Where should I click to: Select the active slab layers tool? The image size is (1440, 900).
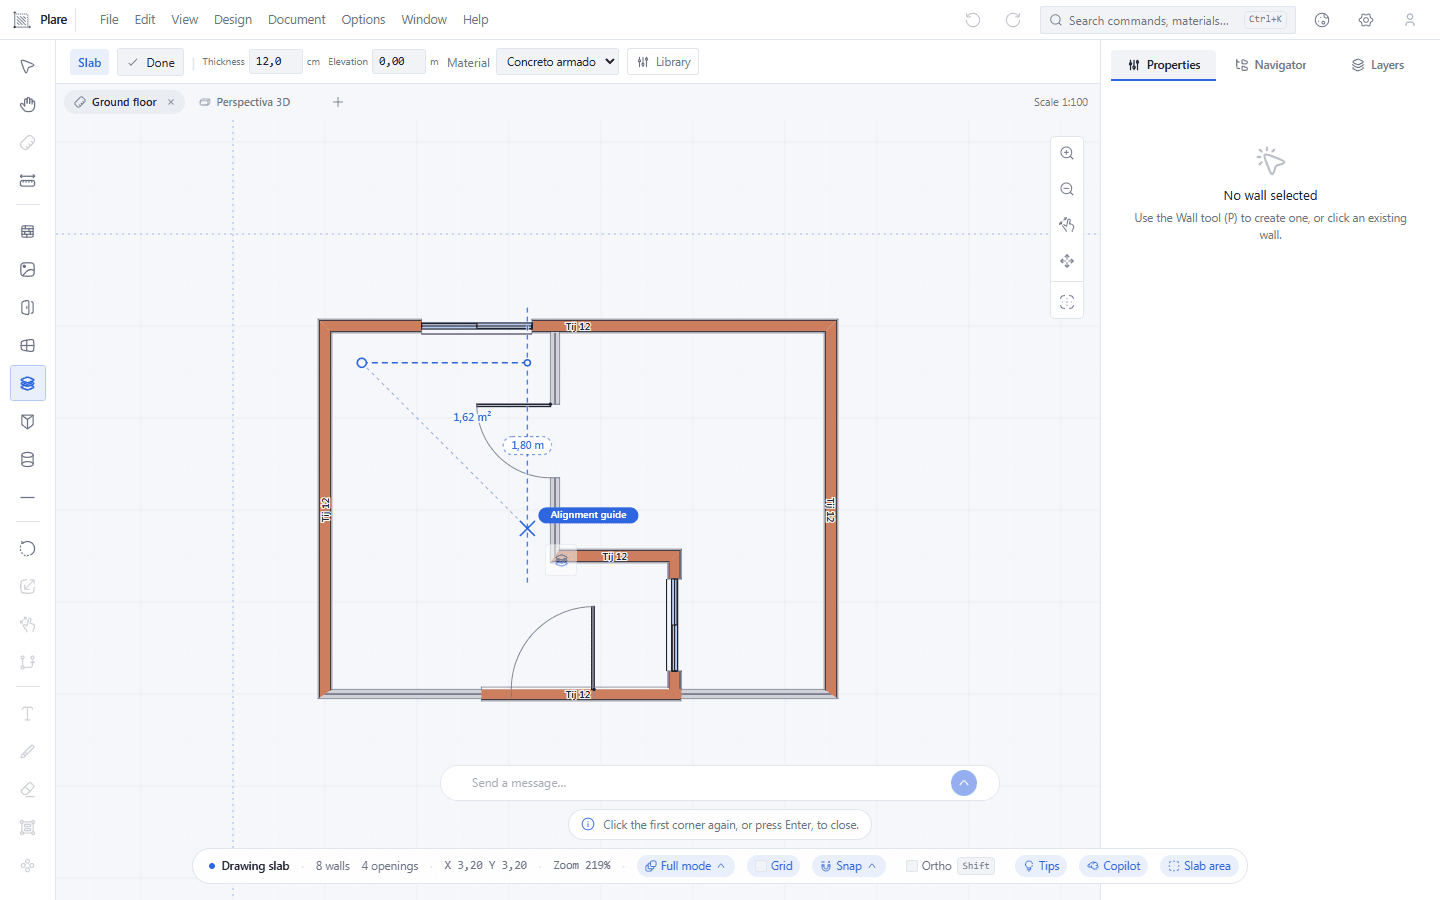click(28, 384)
